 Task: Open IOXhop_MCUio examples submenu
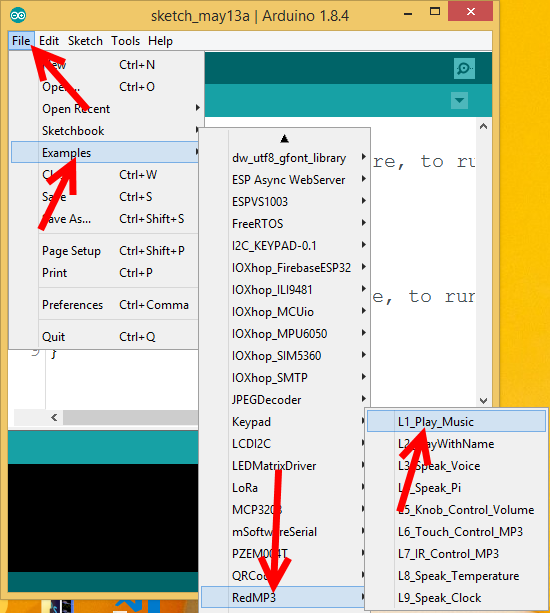click(285, 312)
